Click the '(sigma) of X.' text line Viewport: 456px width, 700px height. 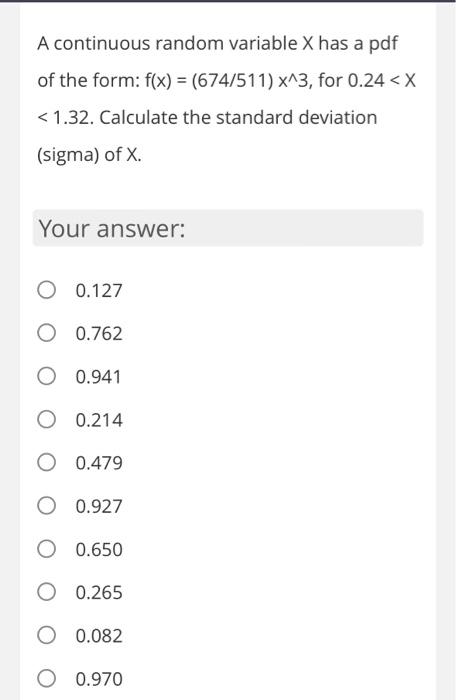[x=89, y=155]
